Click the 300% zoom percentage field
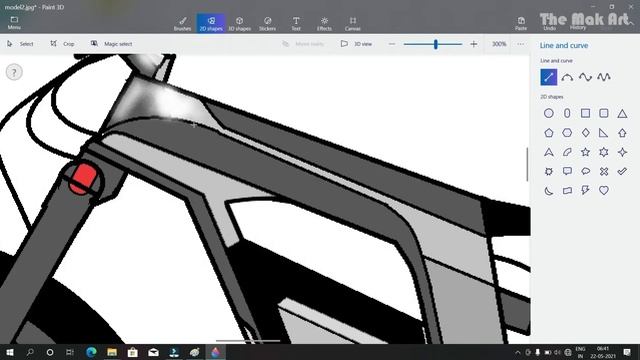 point(499,44)
